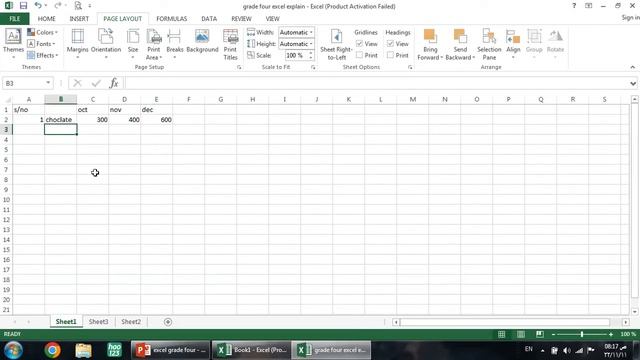Open Print Titles settings
The height and width of the screenshot is (360, 640).
coord(230,44)
